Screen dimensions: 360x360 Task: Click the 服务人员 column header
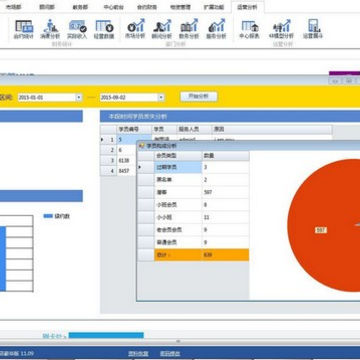(x=194, y=129)
